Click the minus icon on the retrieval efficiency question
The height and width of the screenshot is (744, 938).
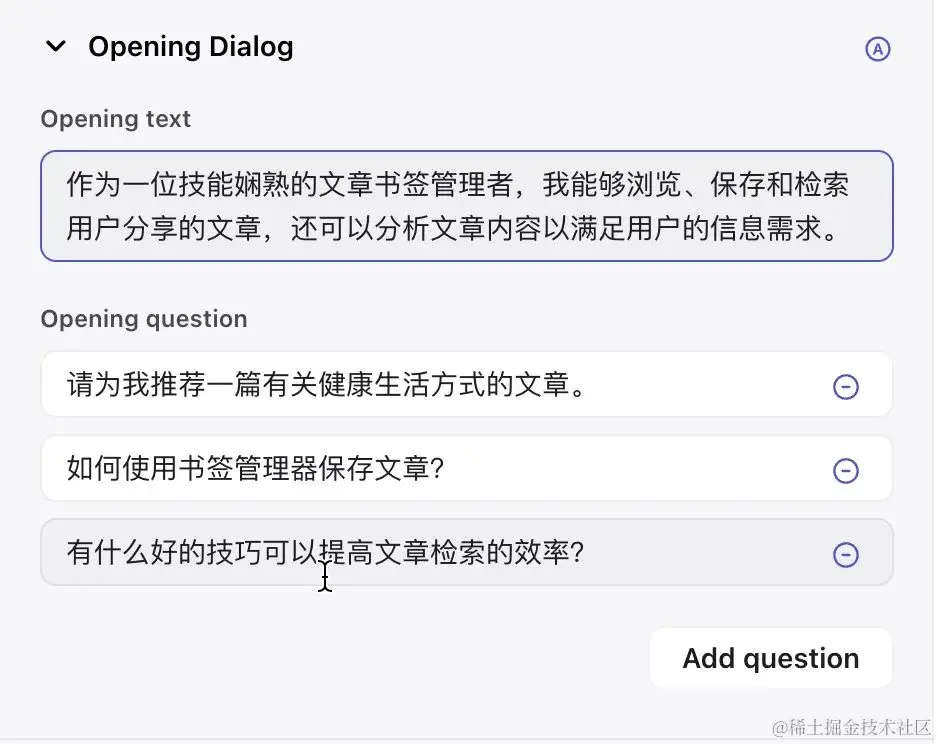click(847, 552)
